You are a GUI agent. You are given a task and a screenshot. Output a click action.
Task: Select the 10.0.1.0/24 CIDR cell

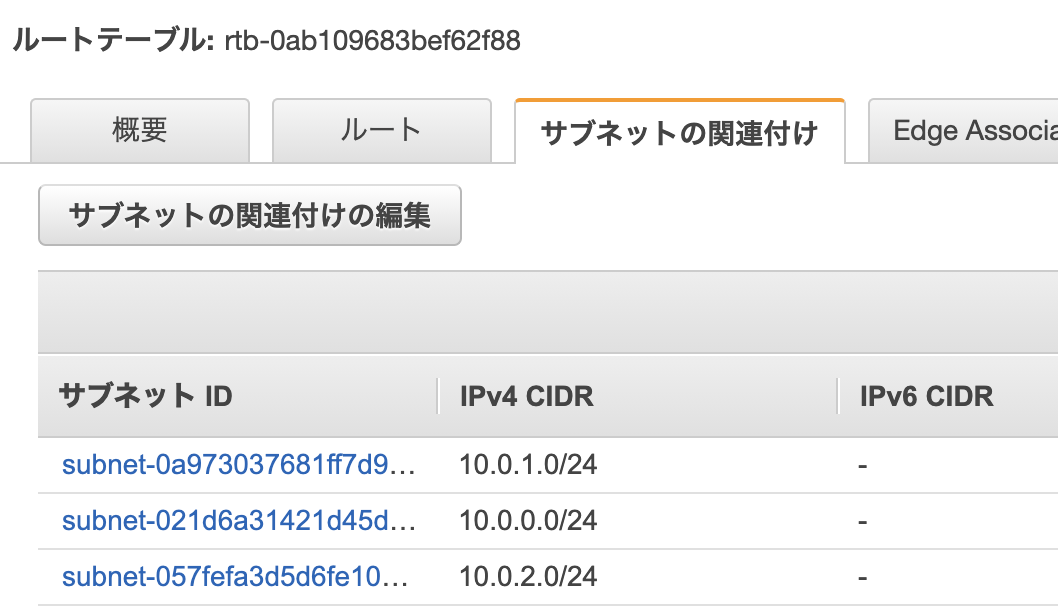pos(528,465)
